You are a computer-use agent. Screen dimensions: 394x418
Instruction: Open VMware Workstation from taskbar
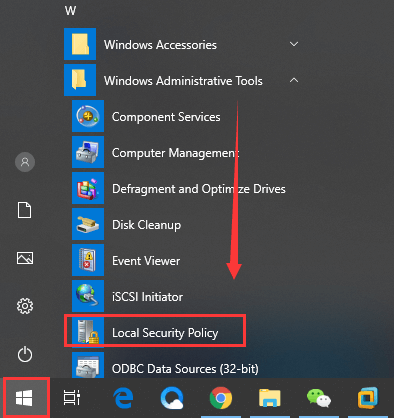click(x=368, y=398)
